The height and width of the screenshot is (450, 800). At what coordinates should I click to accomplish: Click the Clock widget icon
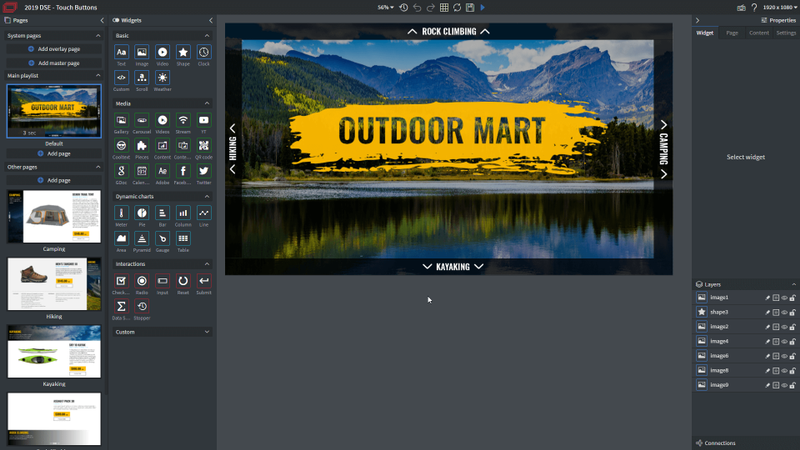pyautogui.click(x=204, y=52)
